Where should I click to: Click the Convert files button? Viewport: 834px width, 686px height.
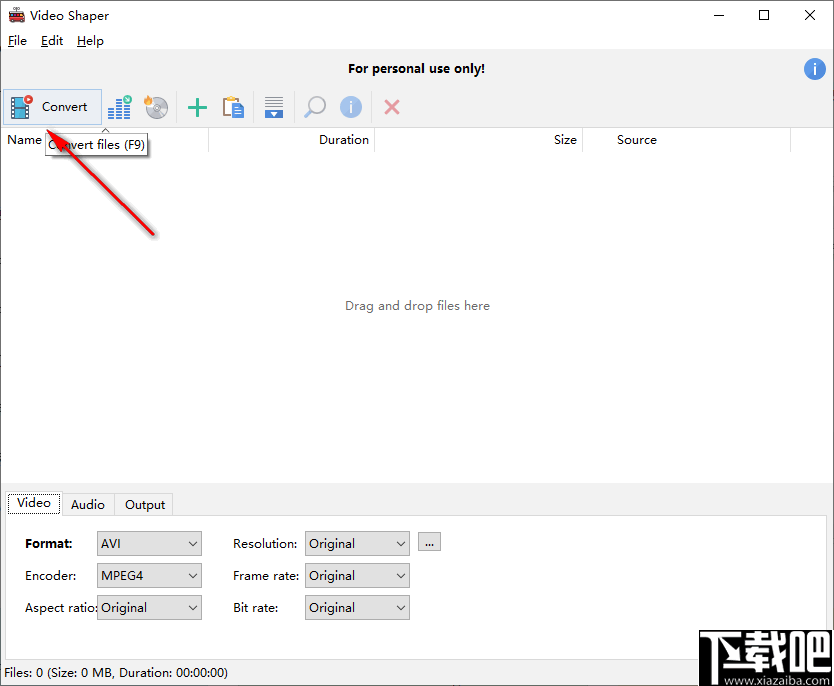(x=52, y=107)
